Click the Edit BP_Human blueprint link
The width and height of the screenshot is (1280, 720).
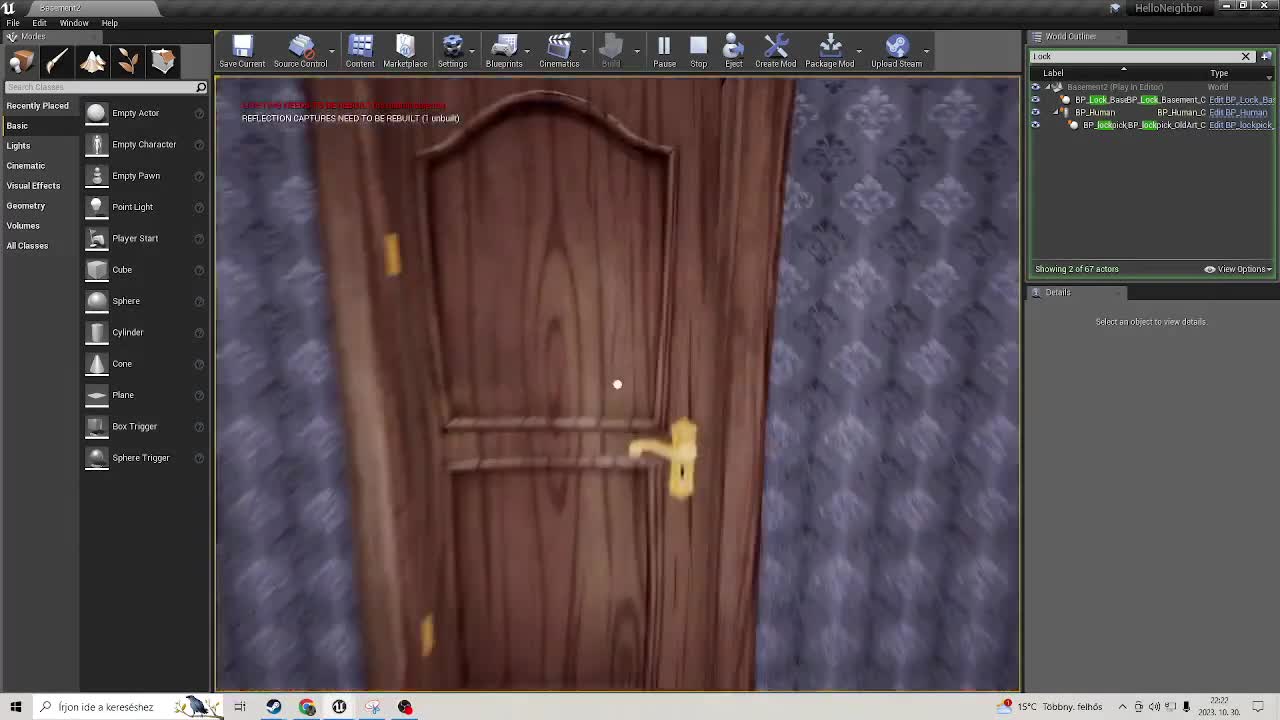coord(1237,113)
